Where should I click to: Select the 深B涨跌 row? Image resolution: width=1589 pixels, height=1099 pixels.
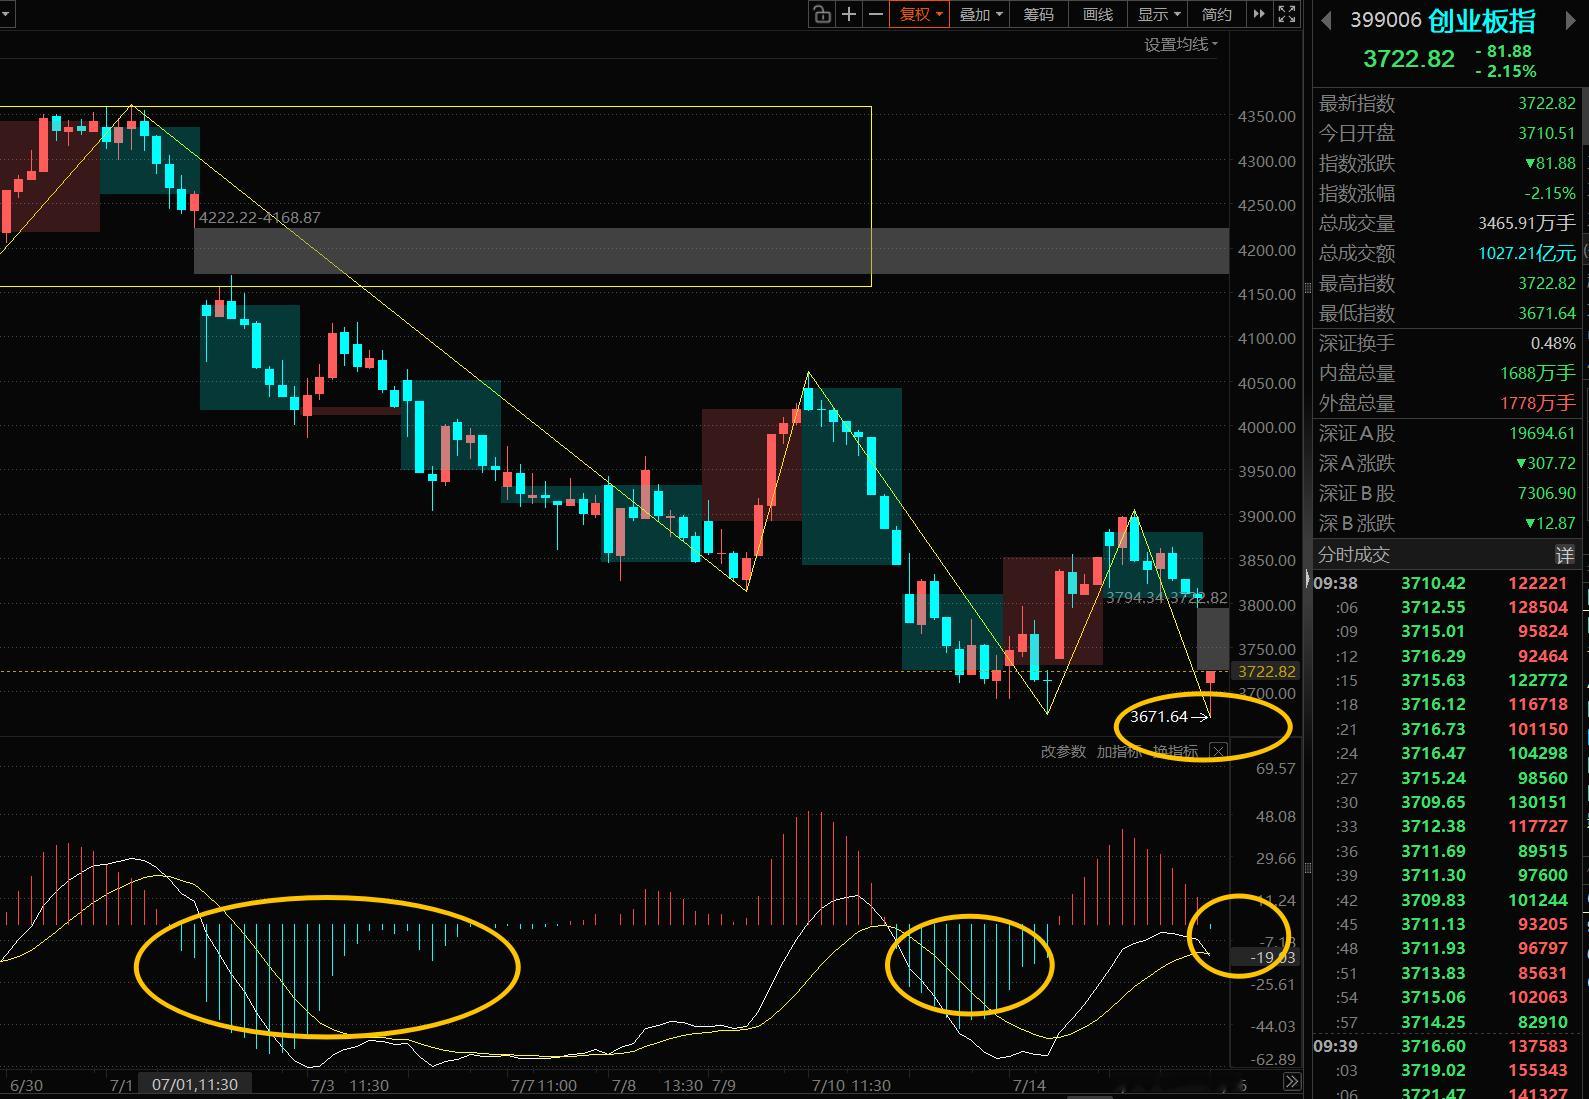[x=1447, y=523]
